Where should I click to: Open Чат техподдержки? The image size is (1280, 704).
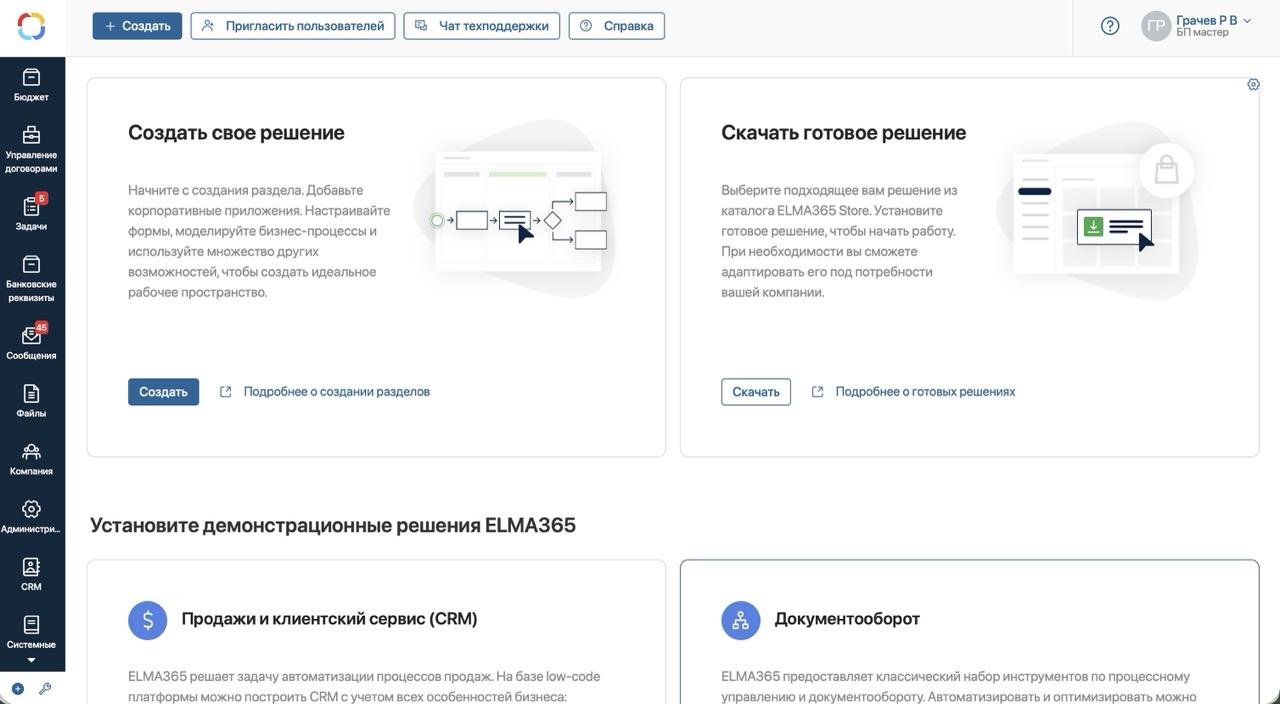coord(482,26)
